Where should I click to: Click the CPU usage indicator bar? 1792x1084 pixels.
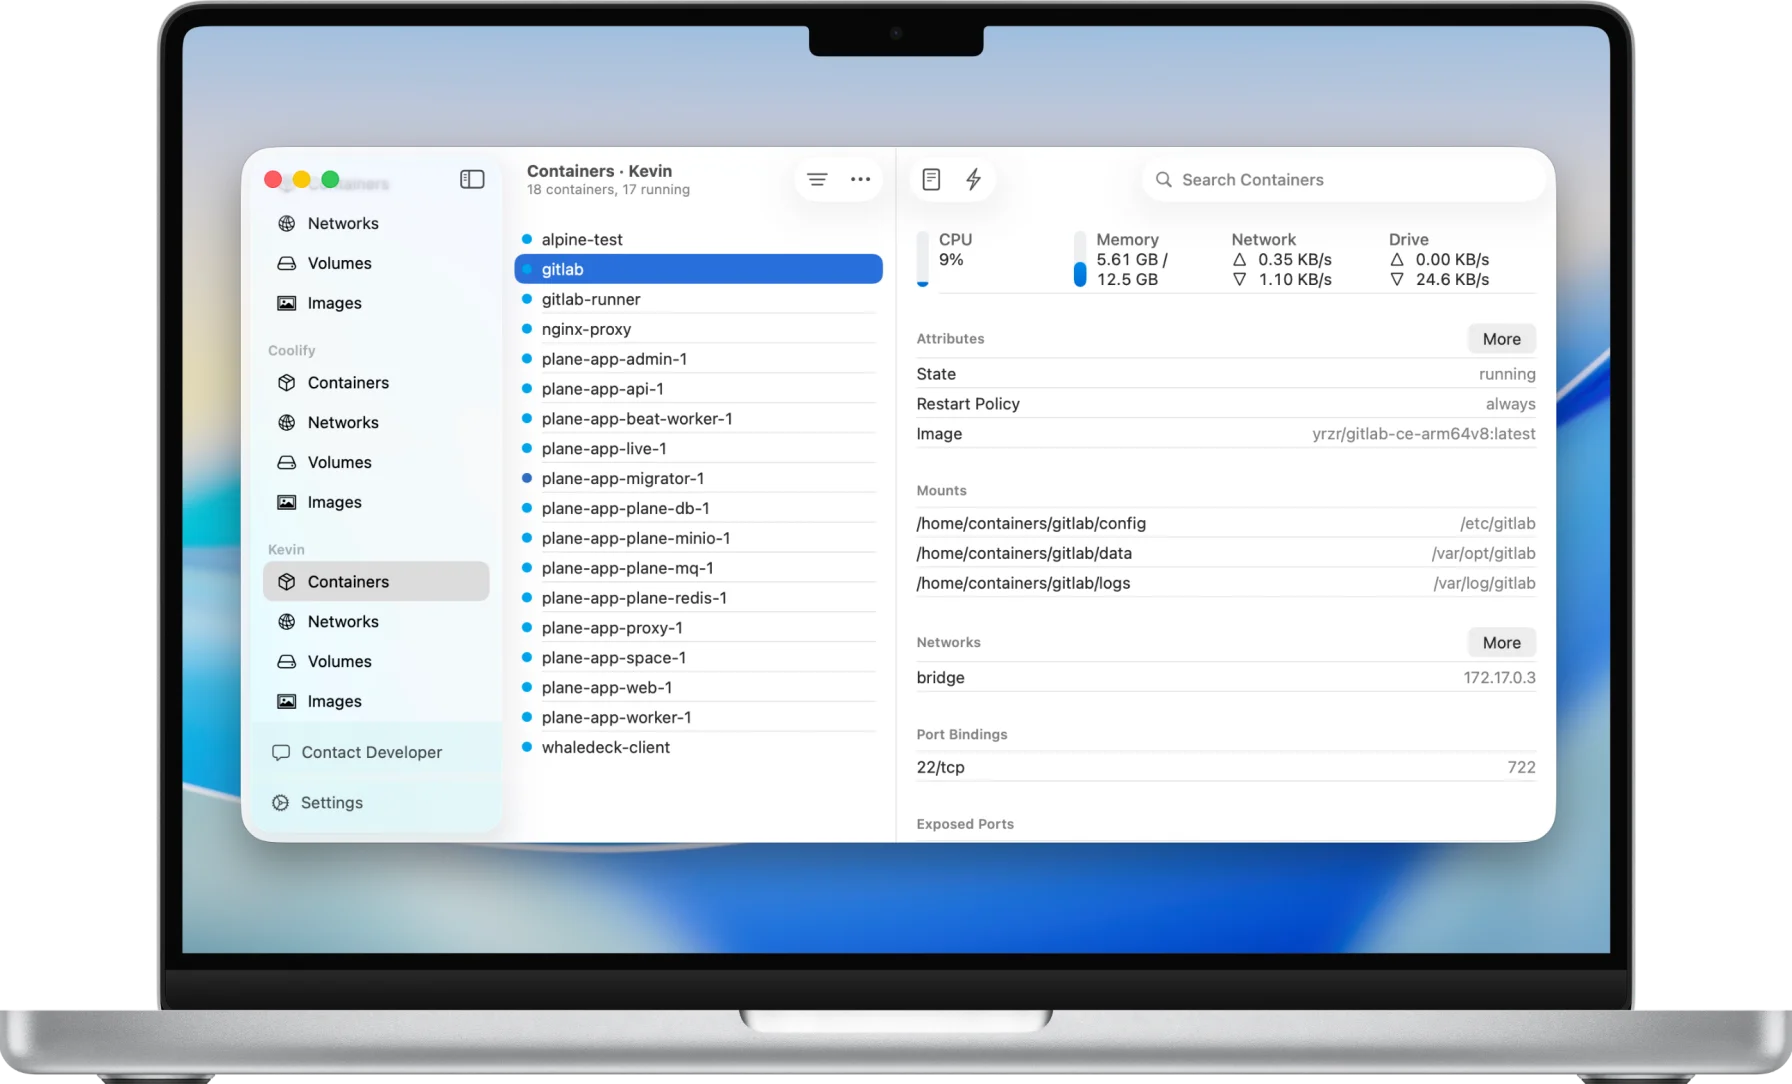(x=922, y=259)
